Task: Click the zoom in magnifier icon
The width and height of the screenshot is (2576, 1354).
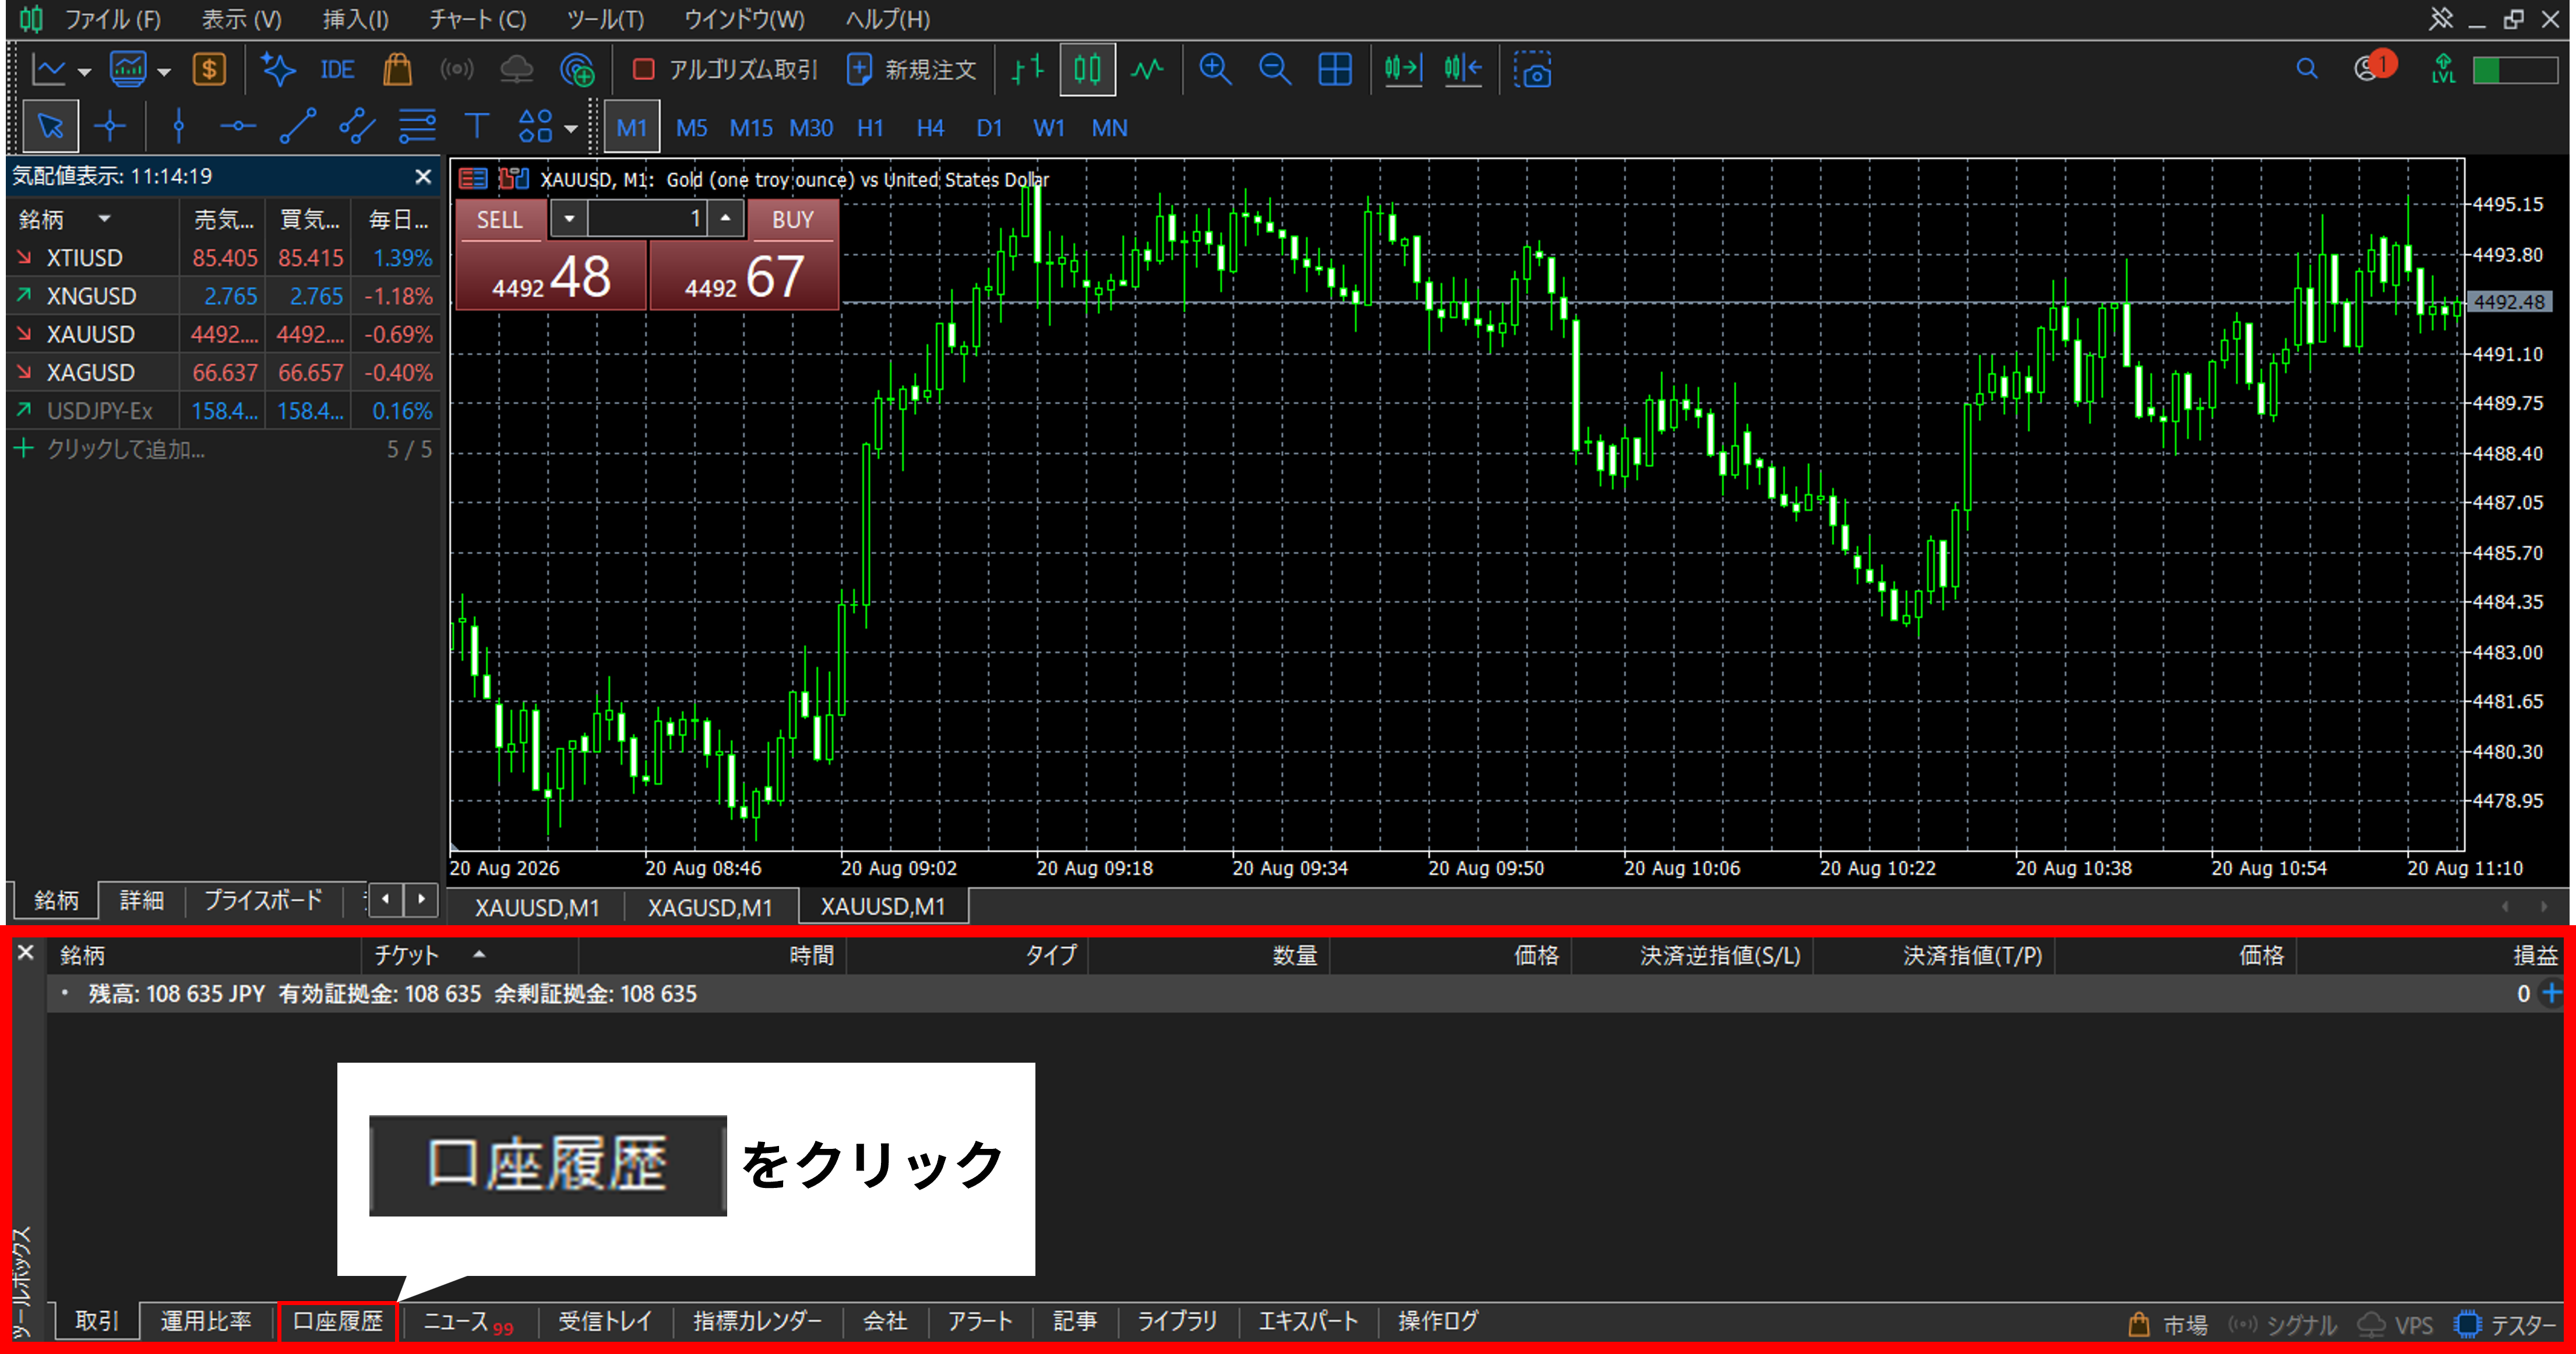Action: [1215, 70]
